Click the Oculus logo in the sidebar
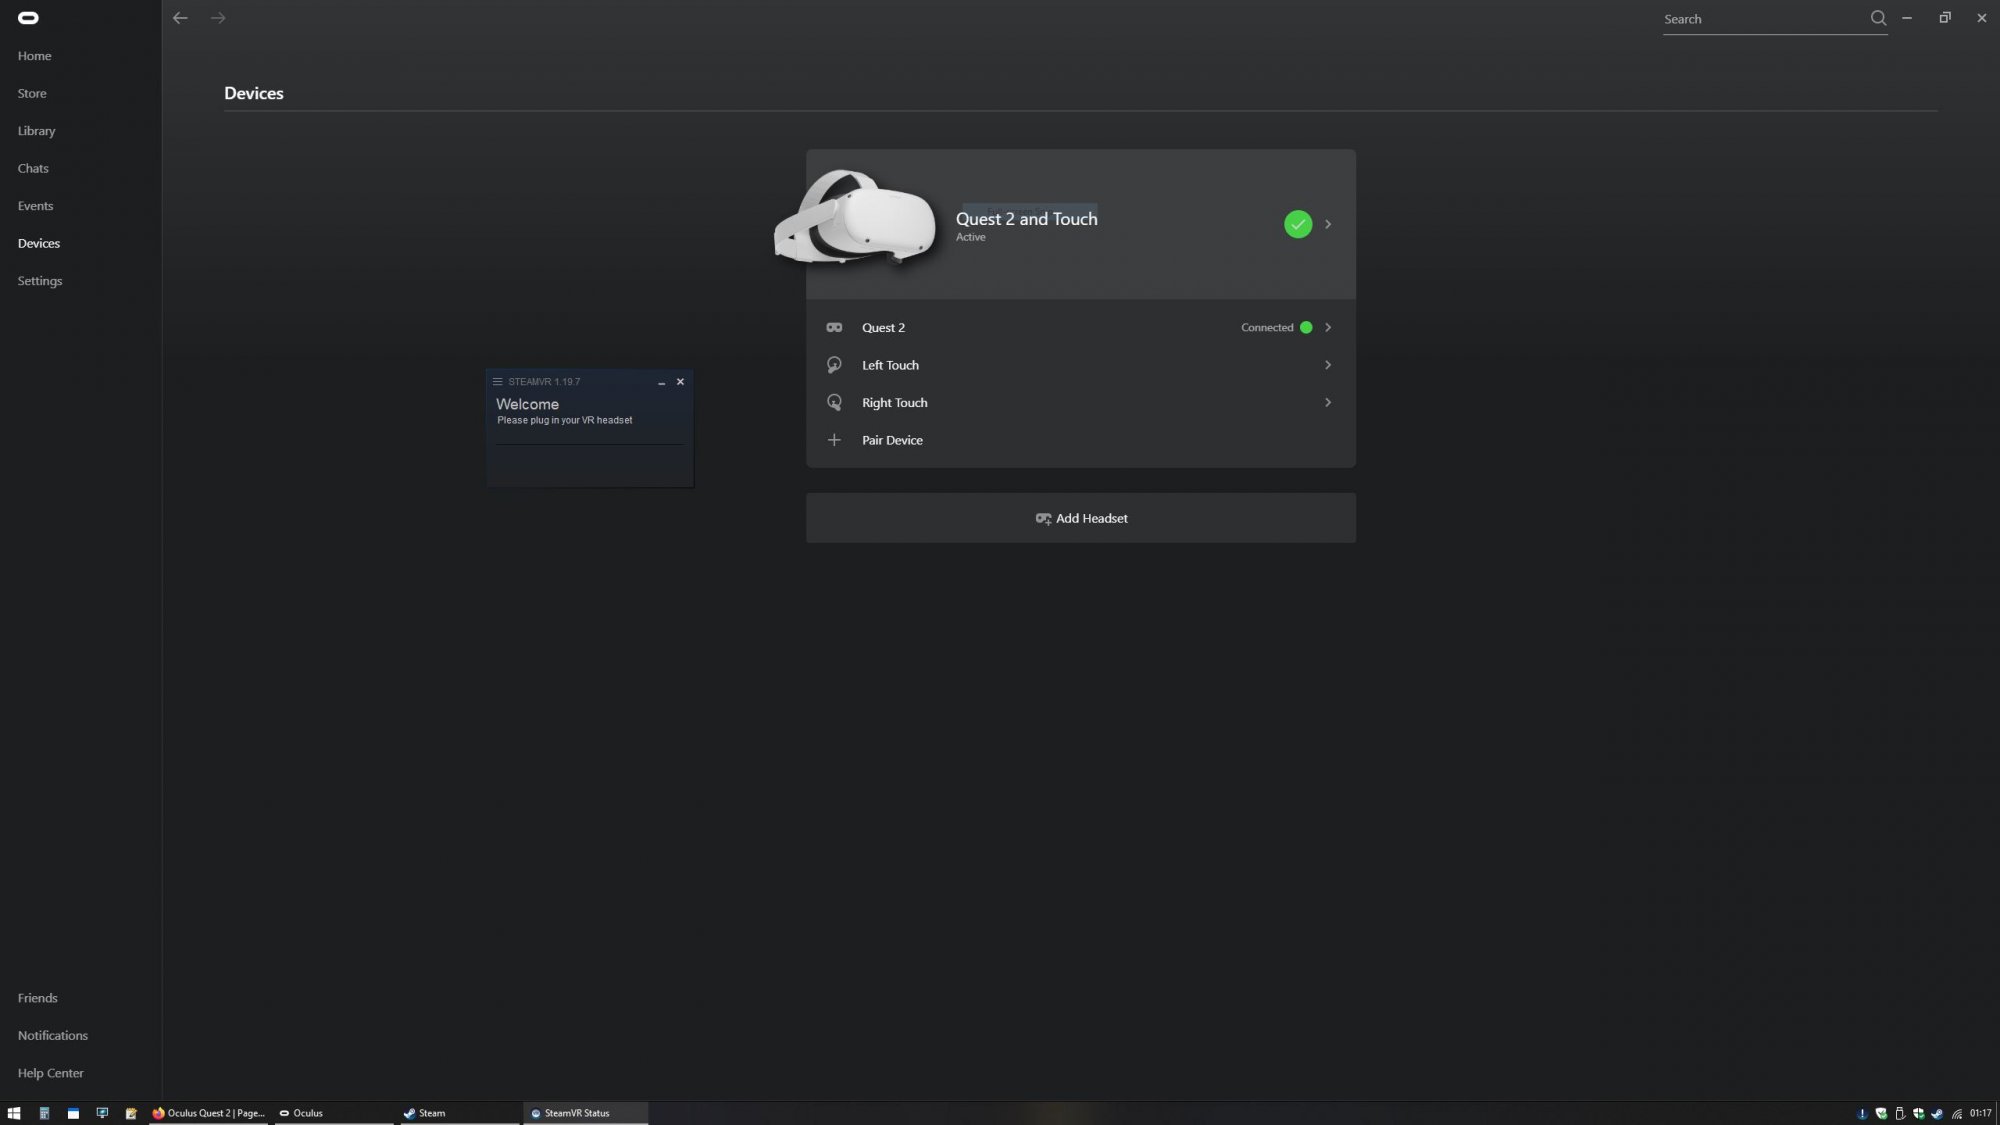The height and width of the screenshot is (1125, 2000). click(28, 18)
